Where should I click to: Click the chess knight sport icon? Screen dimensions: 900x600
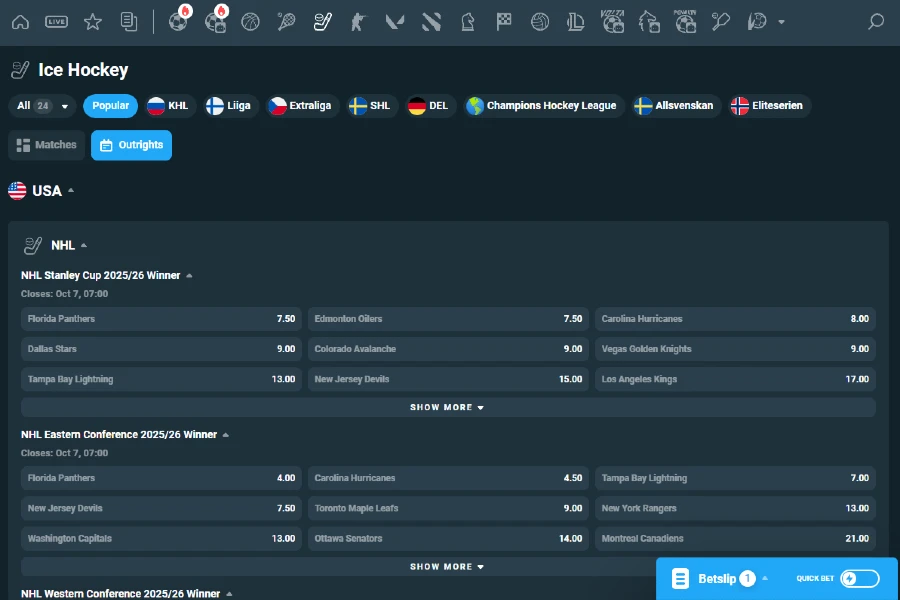point(469,21)
